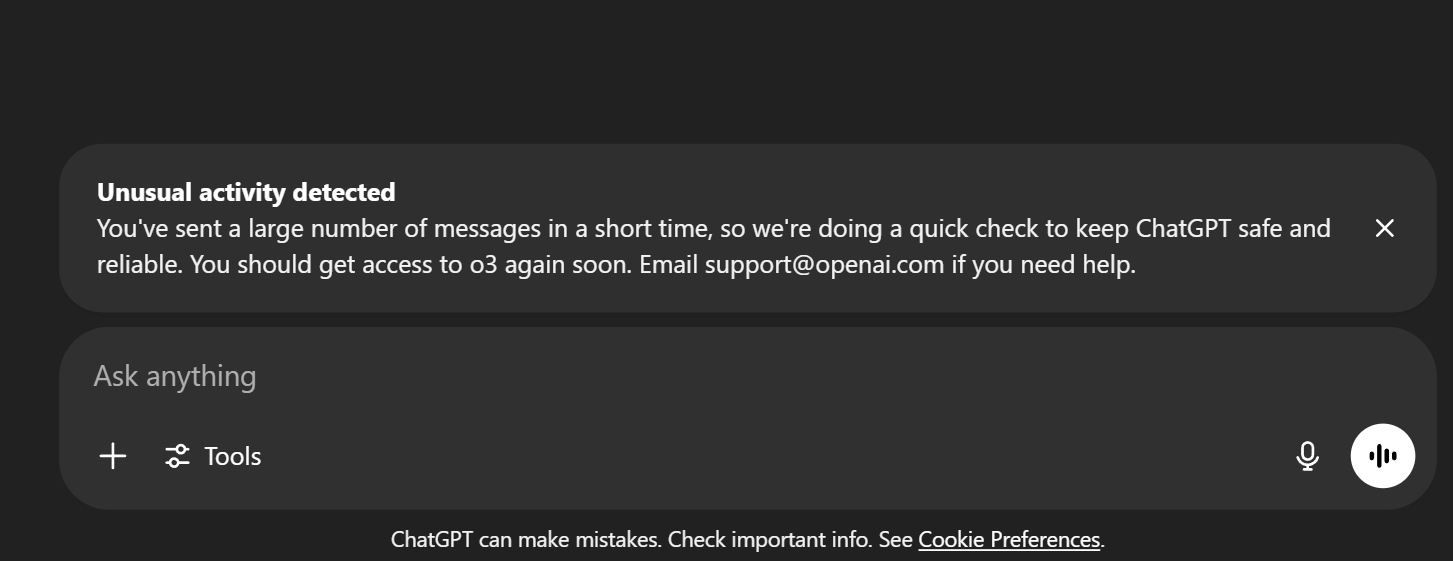Click the plus icon to attach files

113,456
